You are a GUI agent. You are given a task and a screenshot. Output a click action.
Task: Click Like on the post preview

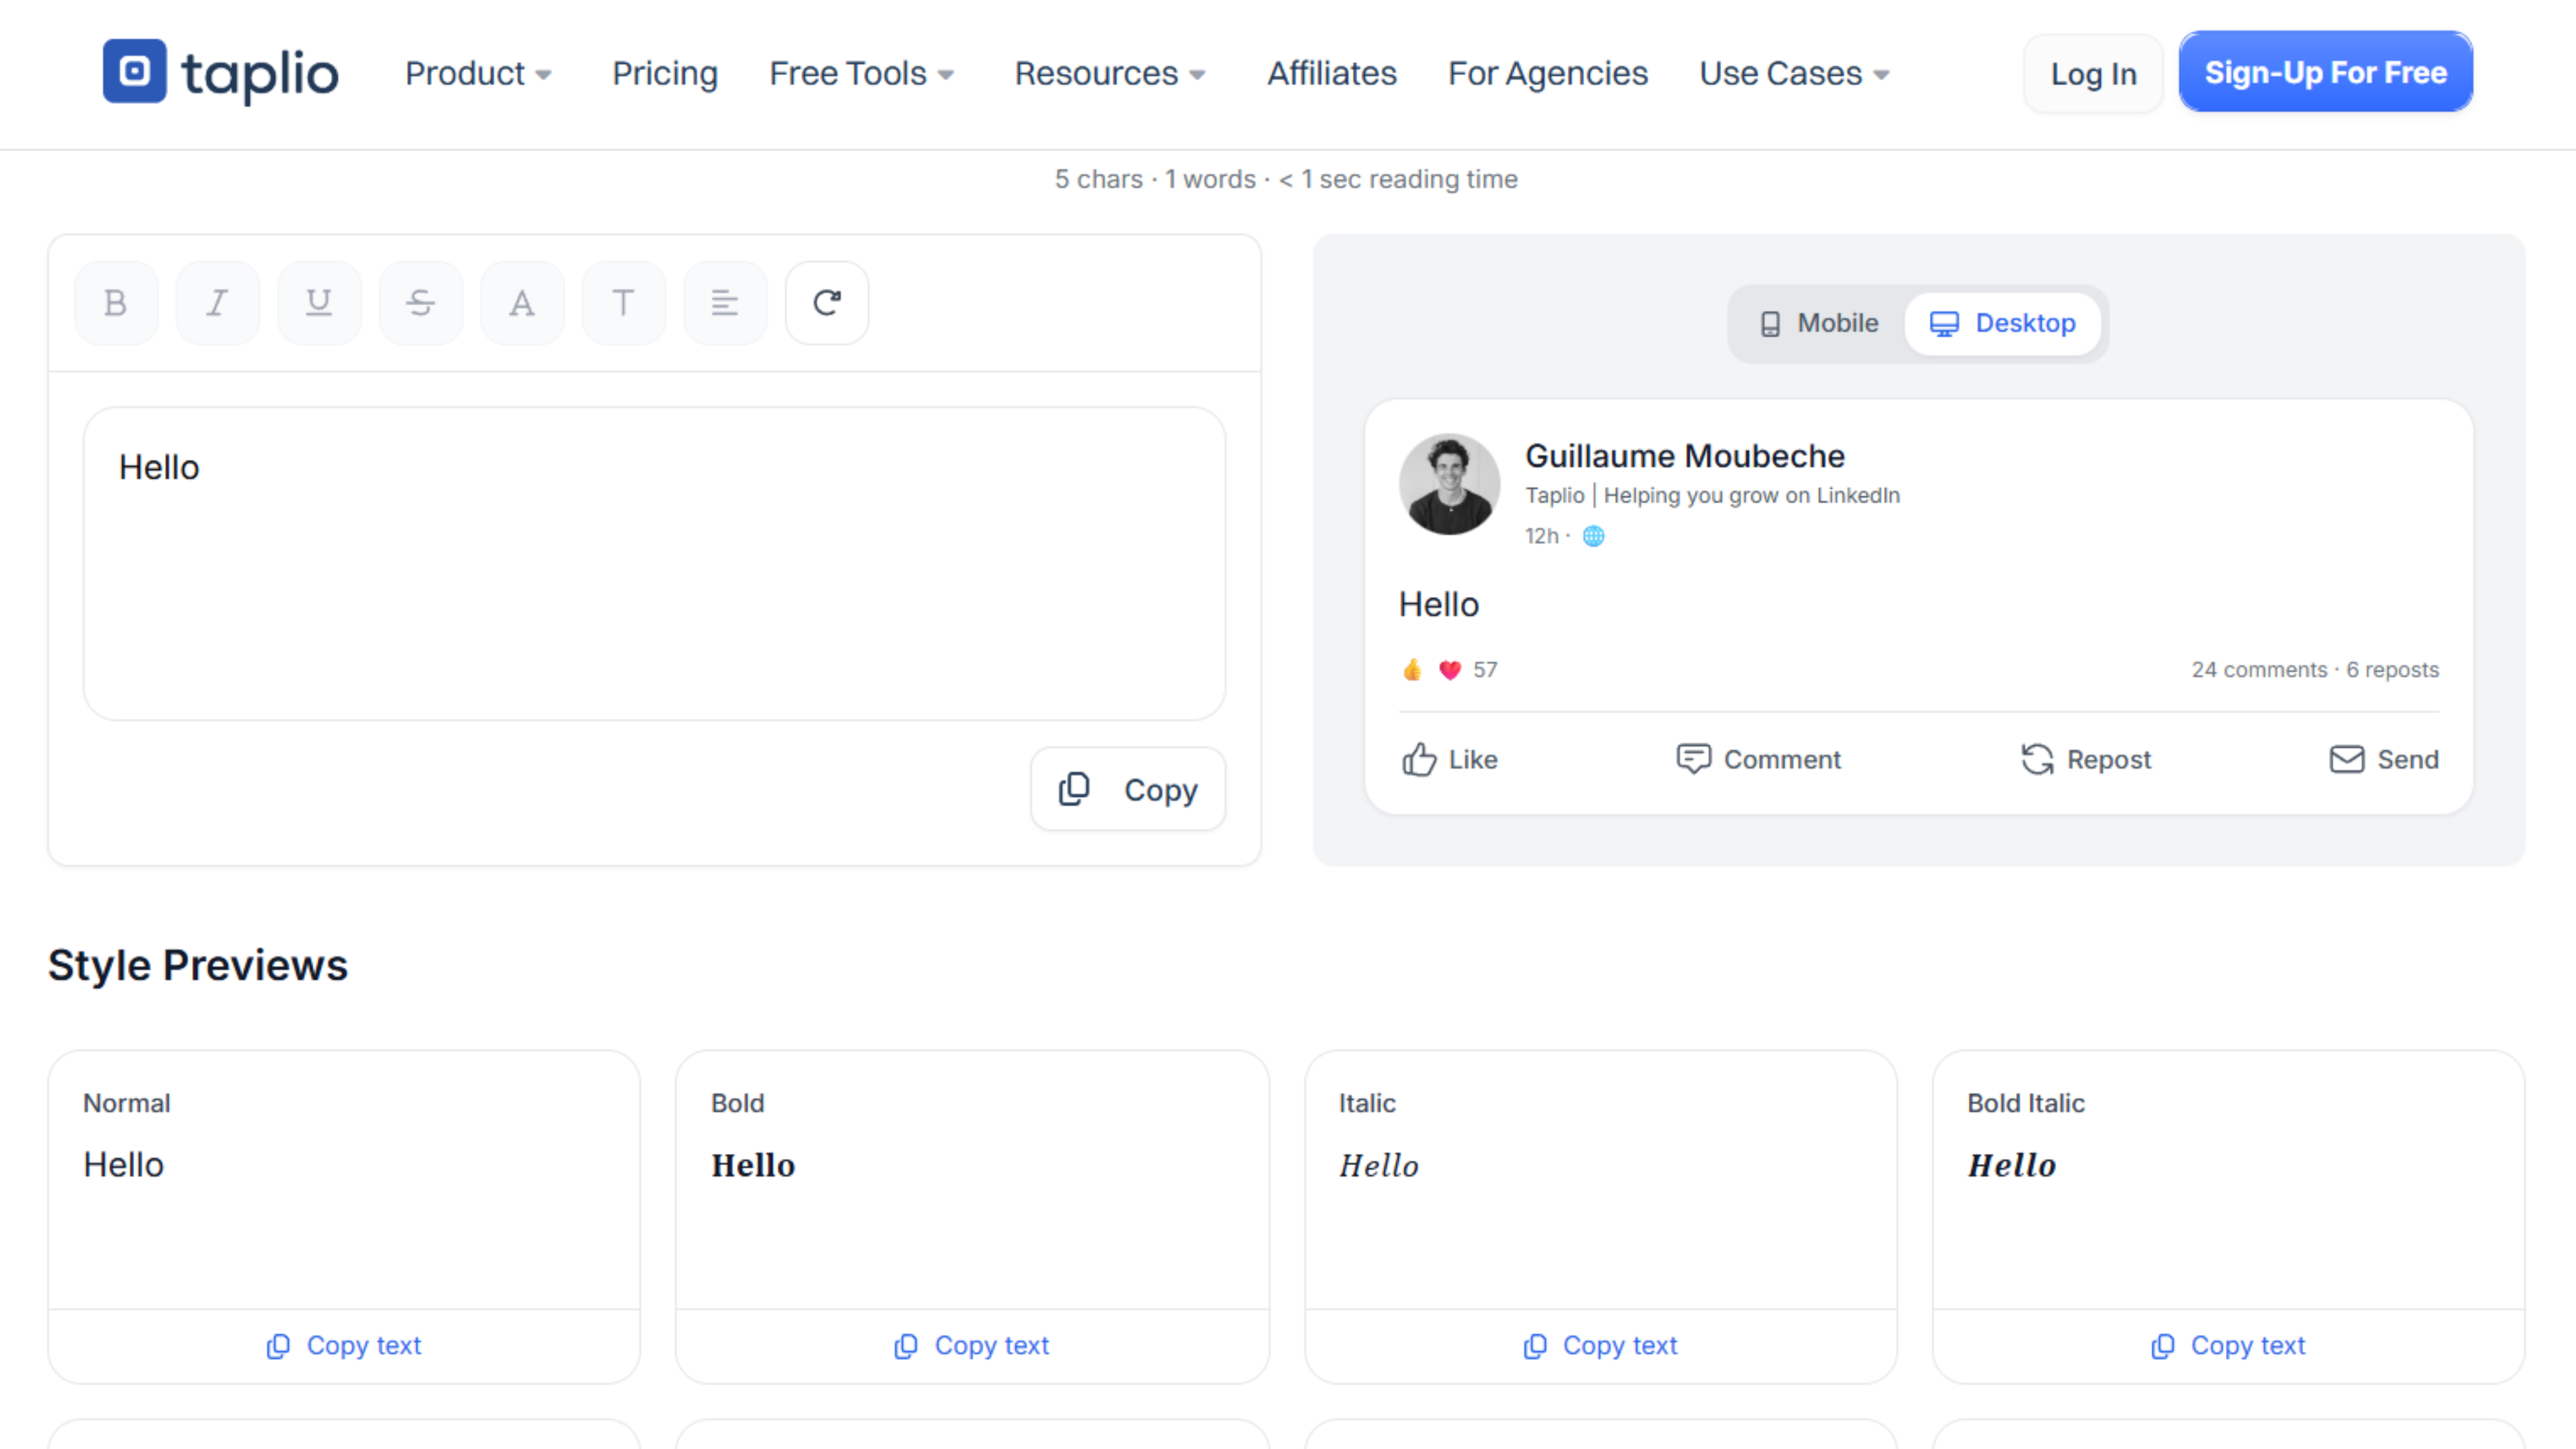coord(1449,759)
